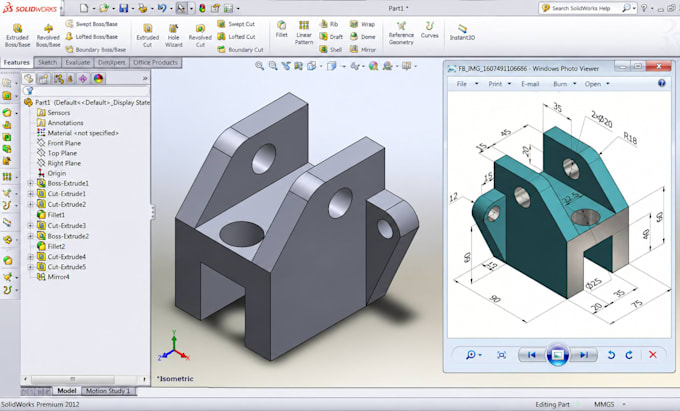Select Swept Cut command

click(x=236, y=24)
